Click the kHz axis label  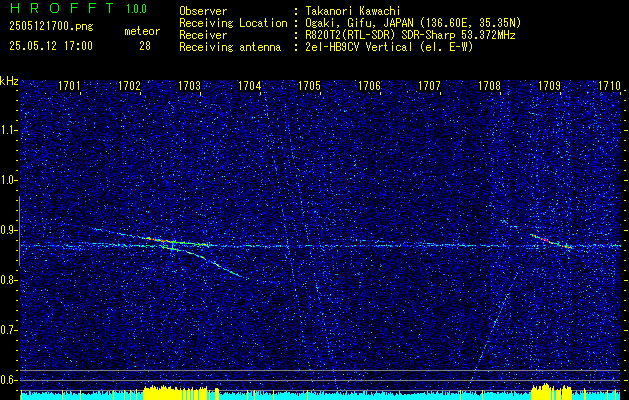pyautogui.click(x=9, y=81)
